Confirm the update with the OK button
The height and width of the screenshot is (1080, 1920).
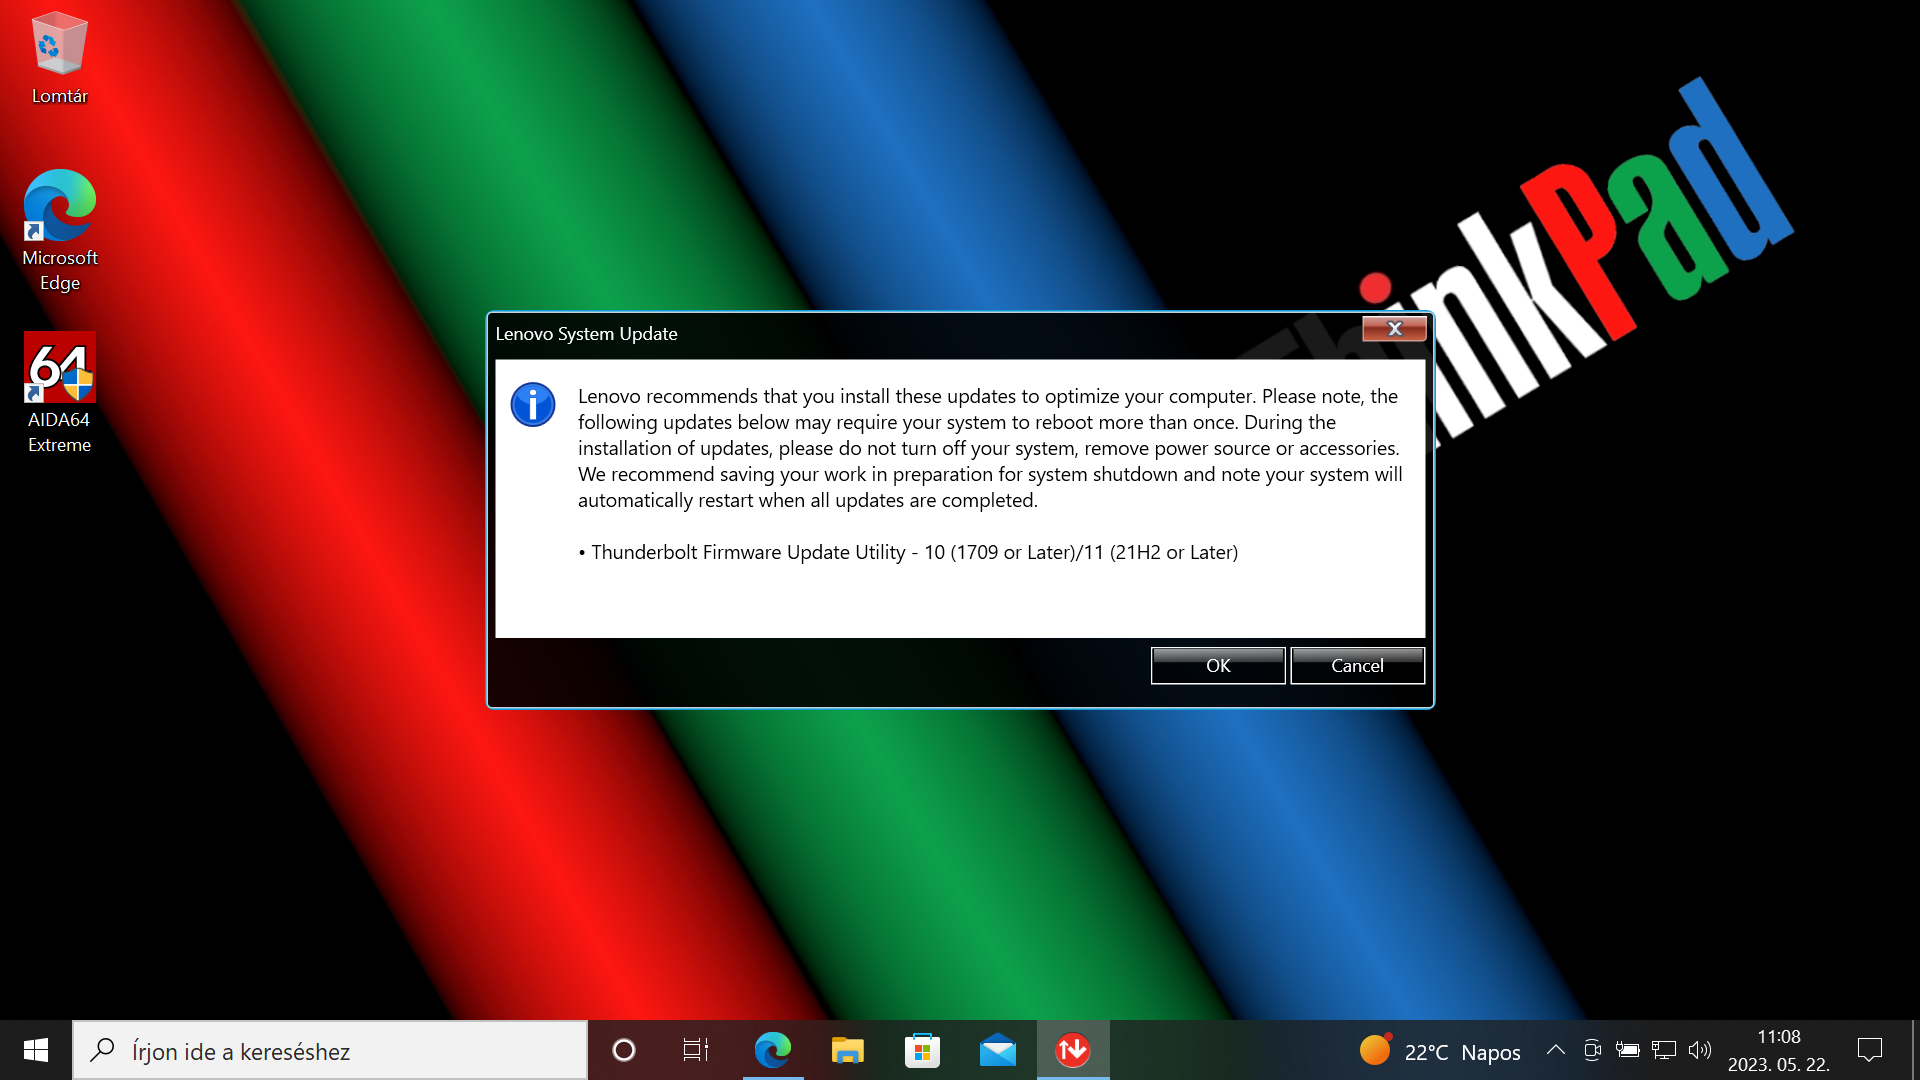(x=1217, y=666)
